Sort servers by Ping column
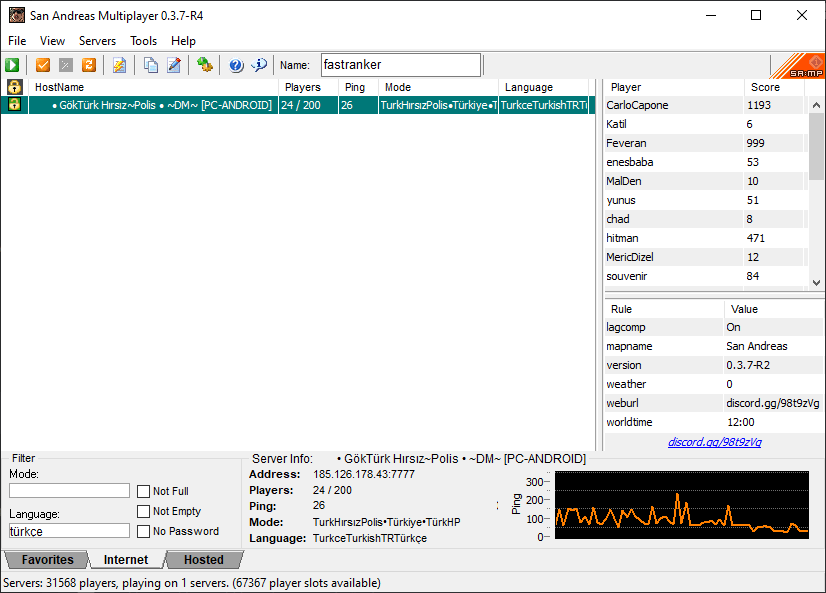This screenshot has height=593, width=826. (x=358, y=87)
